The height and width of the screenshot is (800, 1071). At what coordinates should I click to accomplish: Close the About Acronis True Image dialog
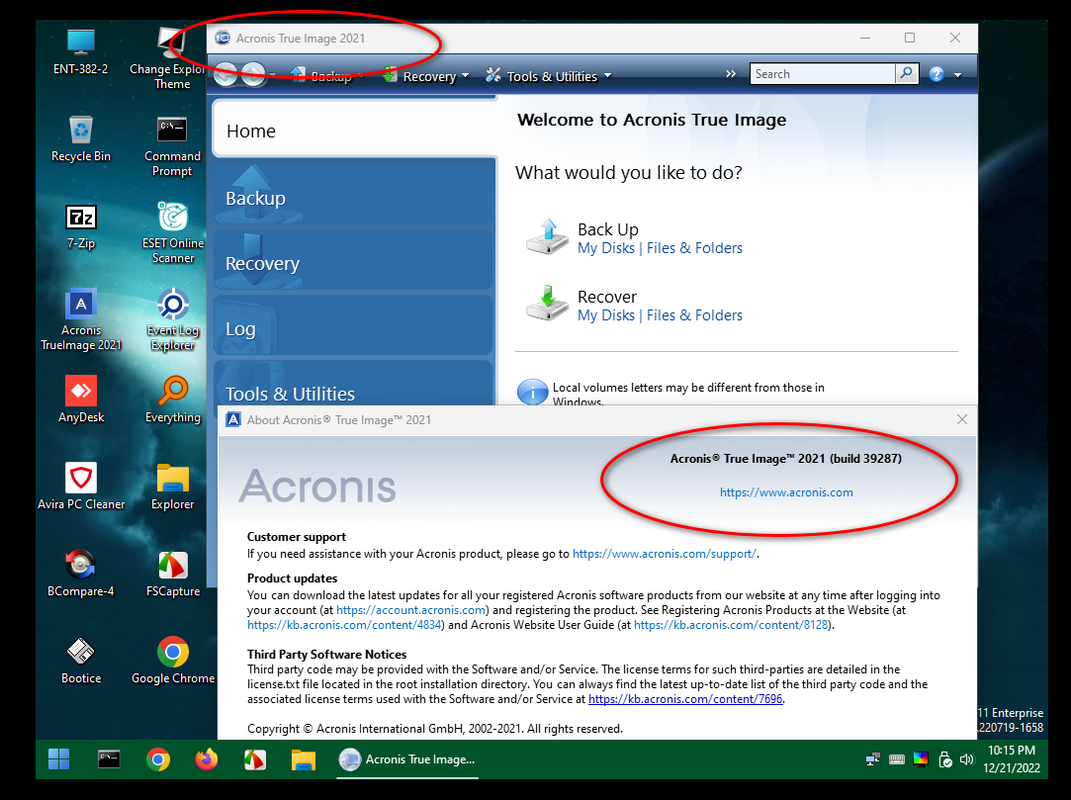pos(962,419)
